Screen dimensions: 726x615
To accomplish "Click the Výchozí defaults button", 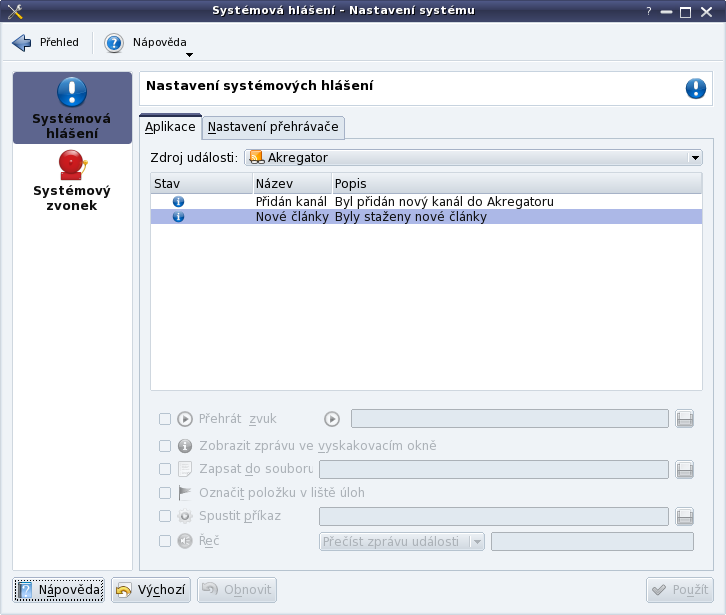I will 151,590.
